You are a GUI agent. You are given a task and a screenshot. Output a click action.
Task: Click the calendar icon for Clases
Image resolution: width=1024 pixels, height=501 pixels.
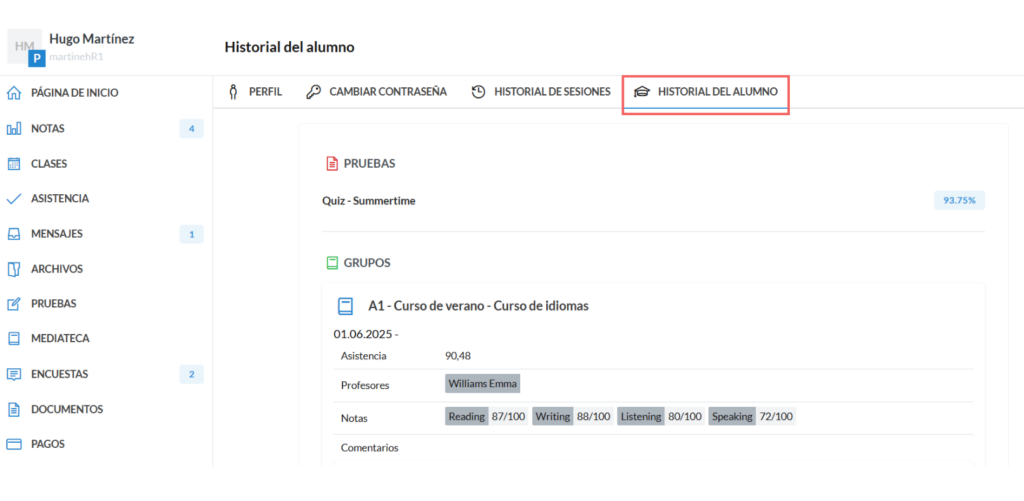pyautogui.click(x=14, y=164)
